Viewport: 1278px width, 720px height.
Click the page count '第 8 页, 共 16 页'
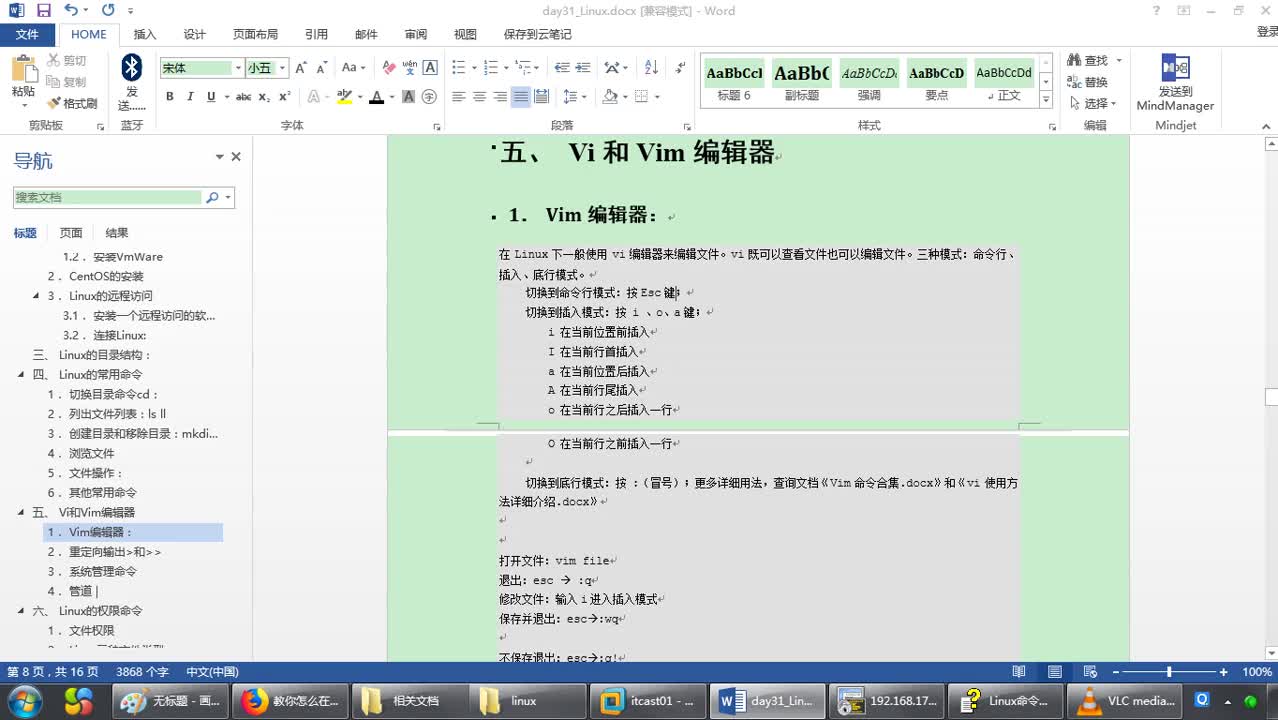pos(53,672)
